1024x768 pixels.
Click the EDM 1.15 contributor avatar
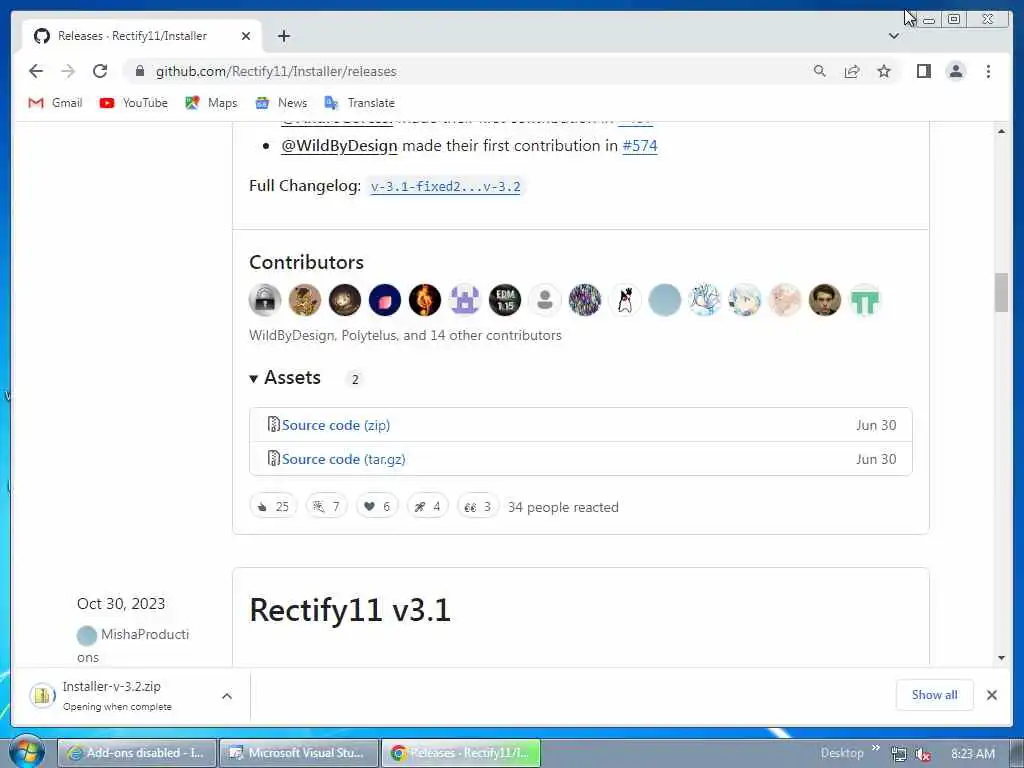[505, 300]
